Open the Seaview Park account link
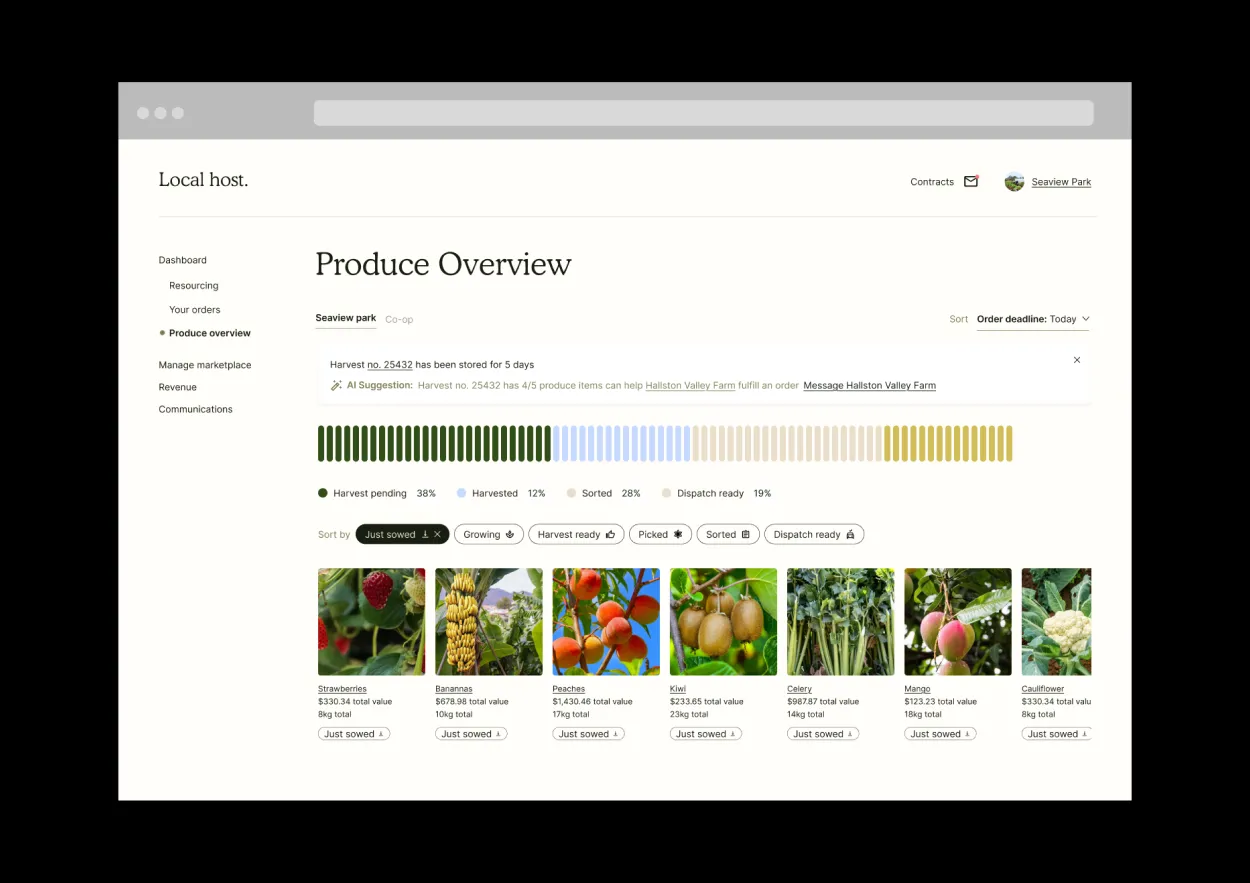This screenshot has height=883, width=1250. [x=1061, y=182]
